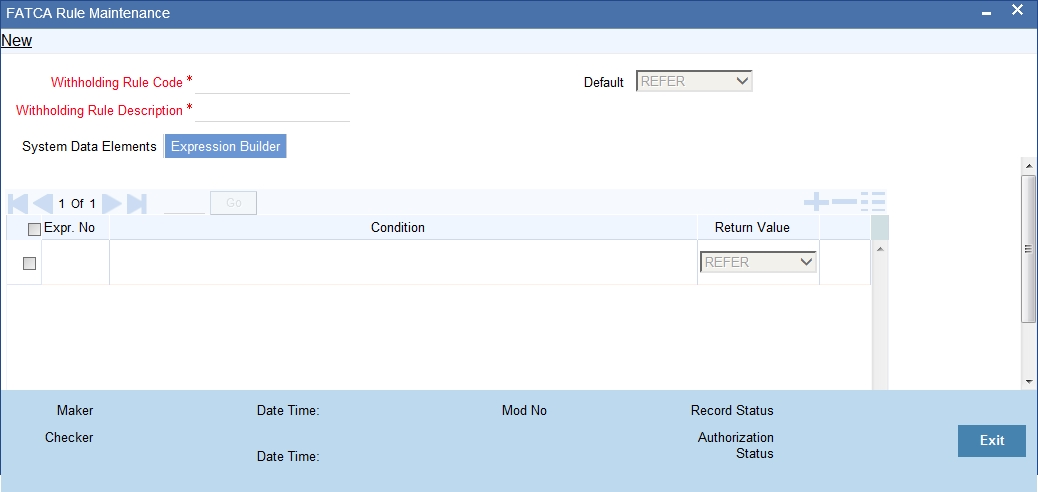Close the FATCA Rule Maintenance window
The width and height of the screenshot is (1038, 492).
pos(1017,11)
